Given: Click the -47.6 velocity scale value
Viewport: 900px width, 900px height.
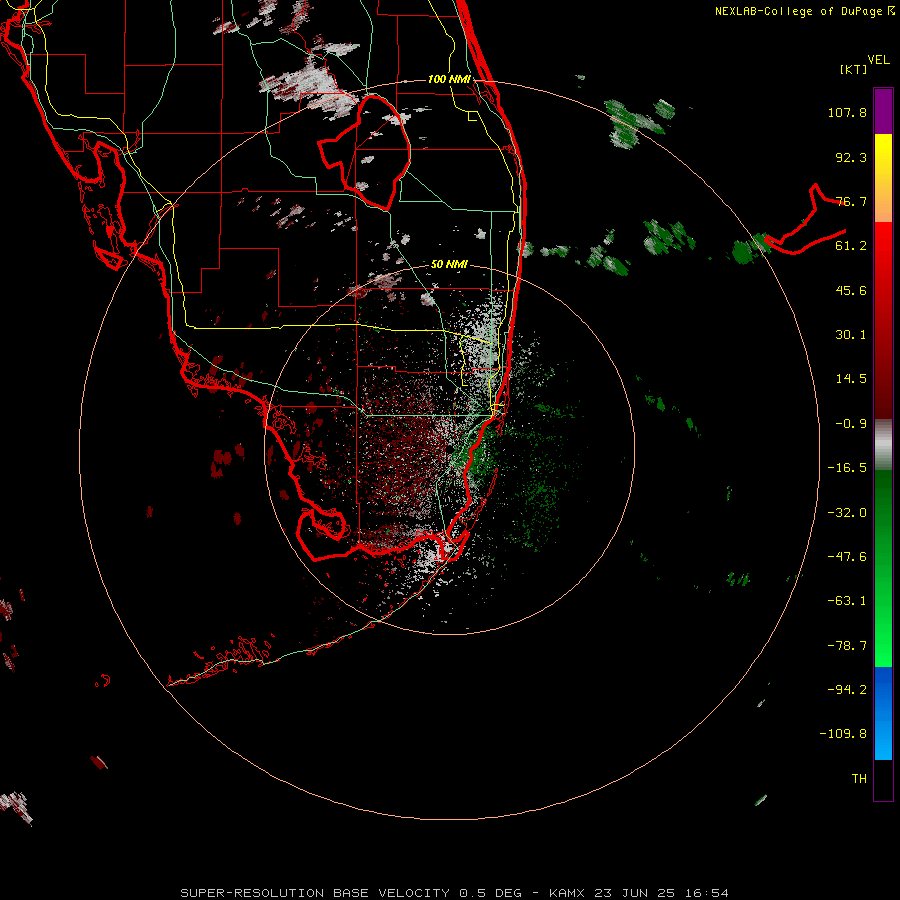Looking at the screenshot, I should click(847, 557).
